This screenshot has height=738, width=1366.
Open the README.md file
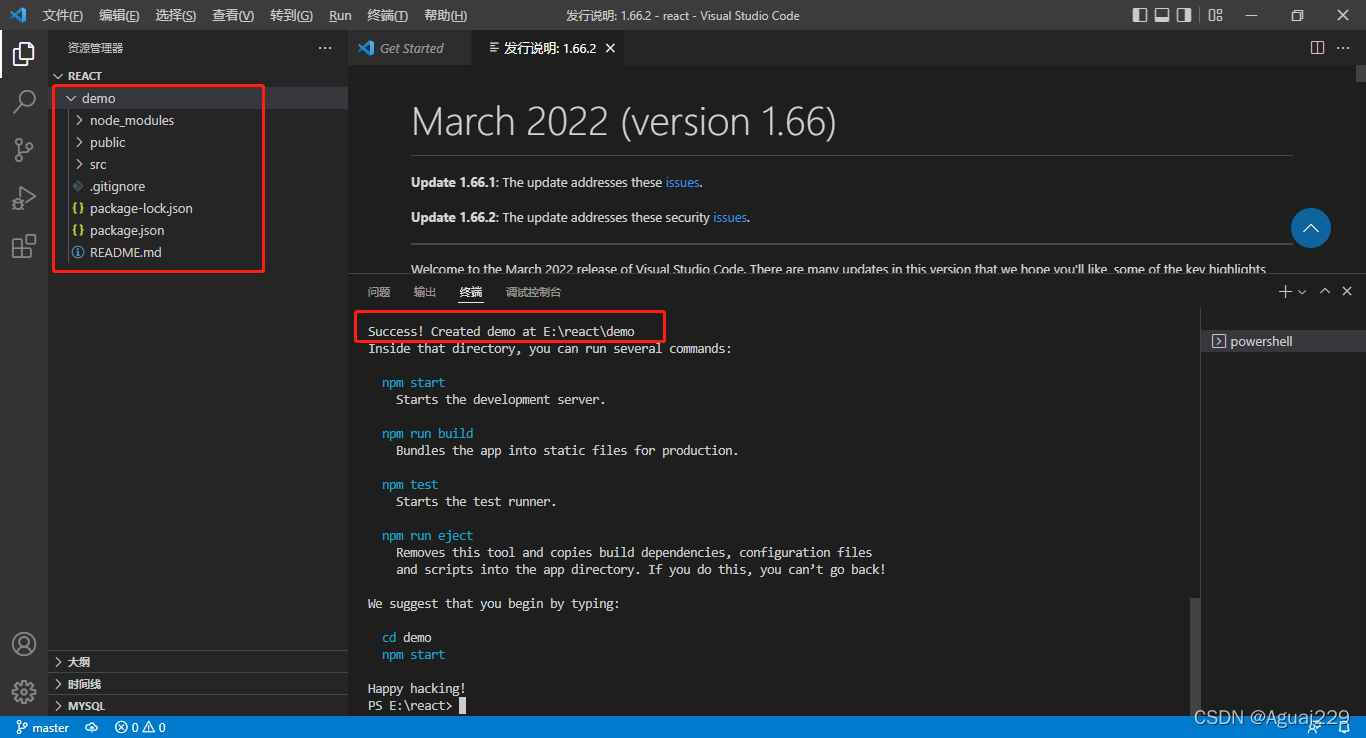[198, 252]
